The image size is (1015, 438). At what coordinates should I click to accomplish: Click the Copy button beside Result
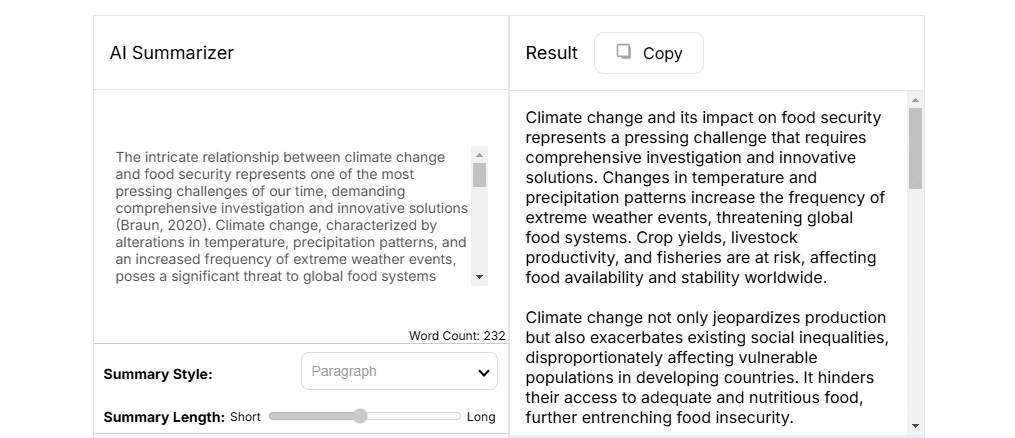648,53
